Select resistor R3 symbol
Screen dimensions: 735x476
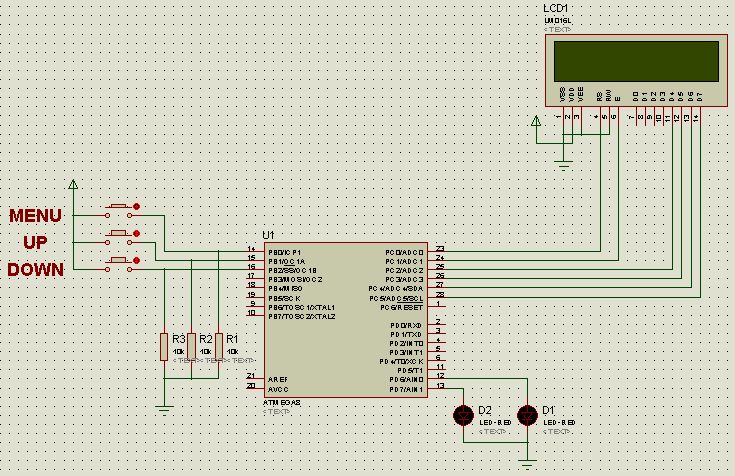point(164,347)
